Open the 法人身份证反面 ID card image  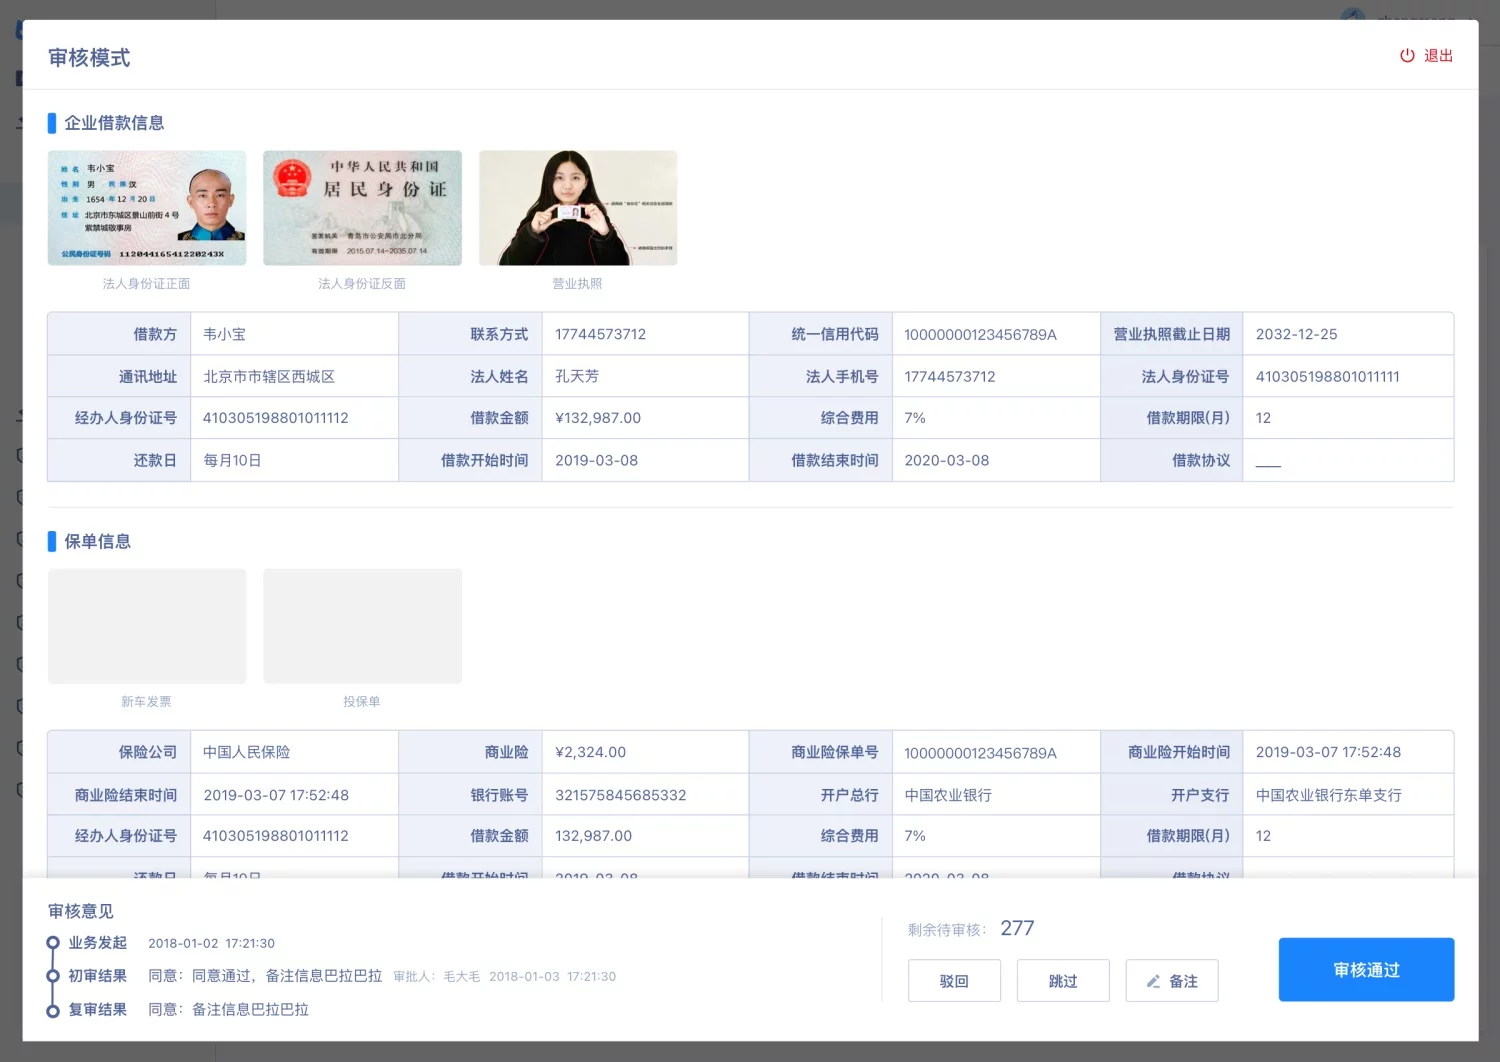point(362,208)
